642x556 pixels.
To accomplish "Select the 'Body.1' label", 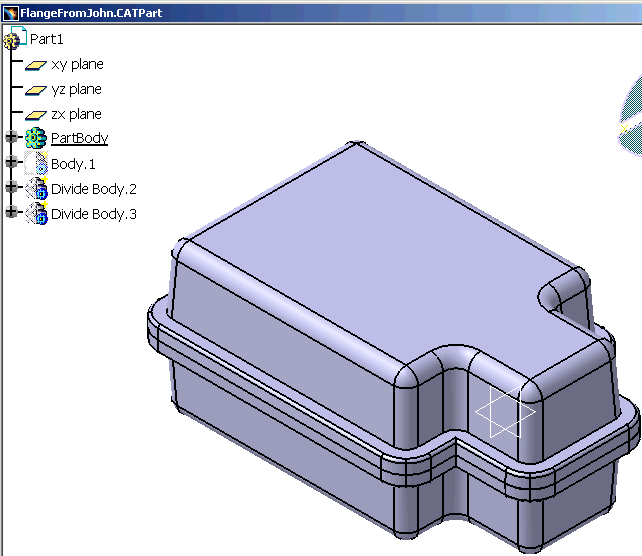I will (73, 164).
